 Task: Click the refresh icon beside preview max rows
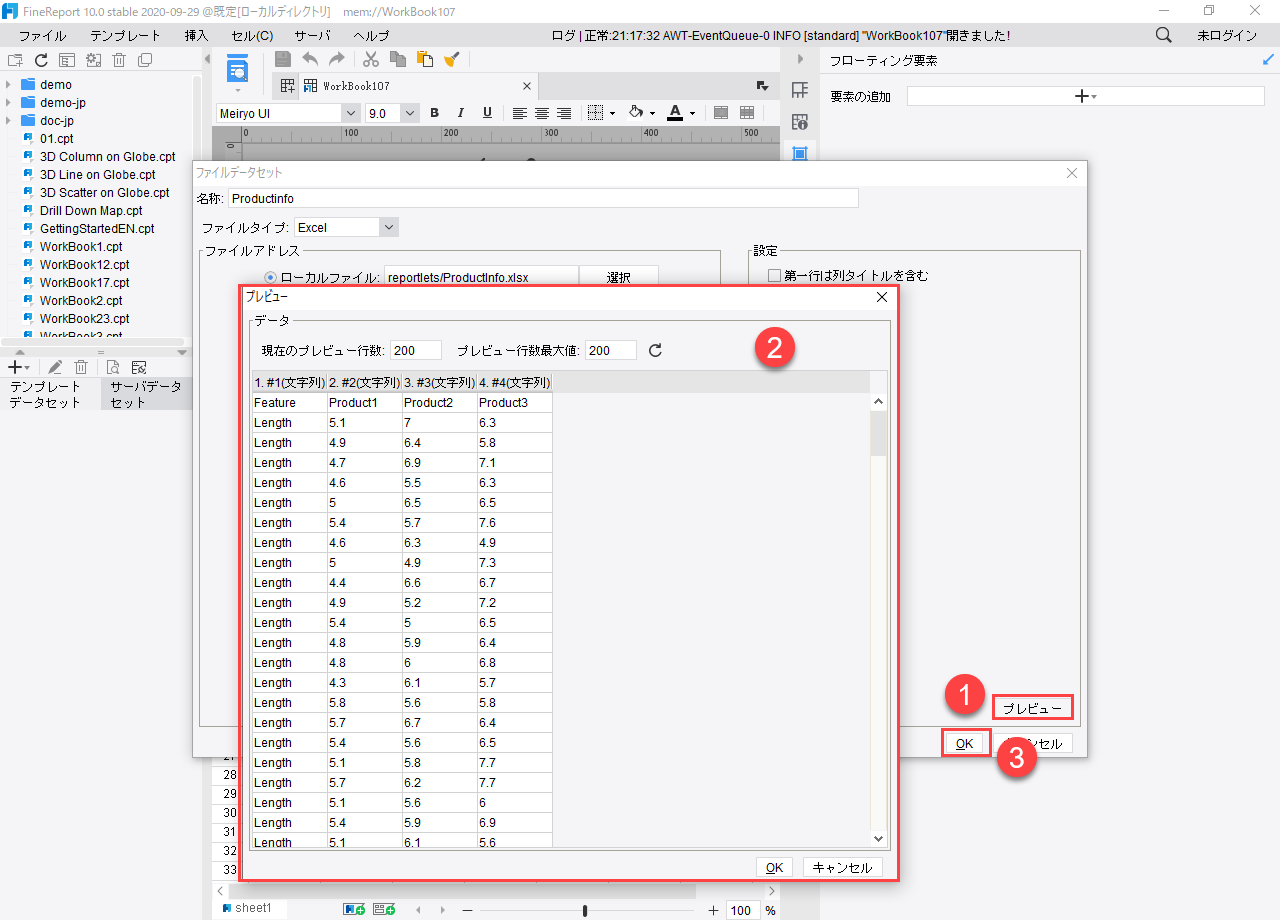656,350
